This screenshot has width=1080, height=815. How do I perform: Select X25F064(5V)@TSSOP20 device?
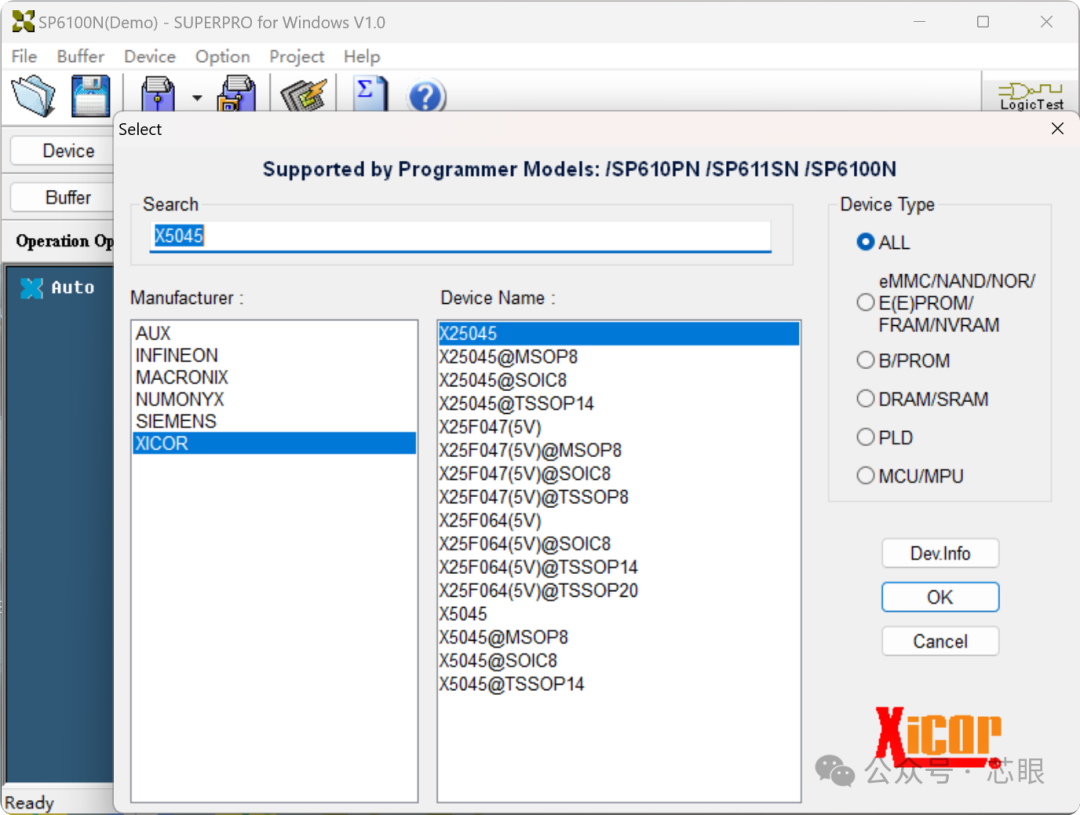click(x=619, y=591)
